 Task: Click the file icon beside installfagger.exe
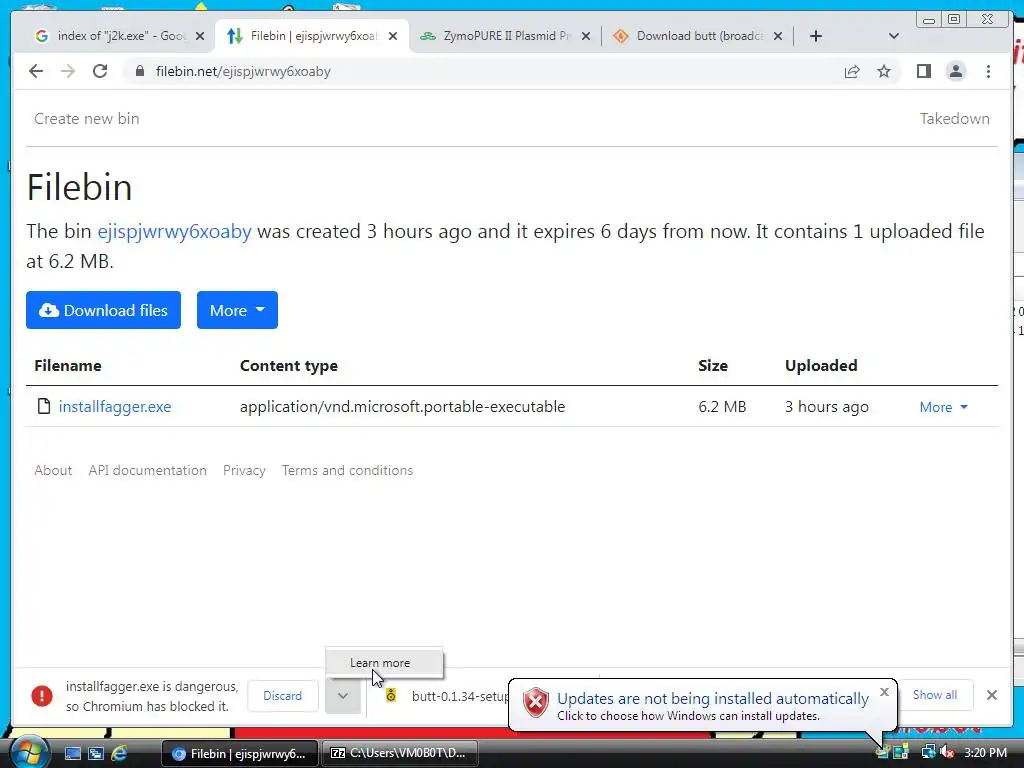tap(44, 406)
